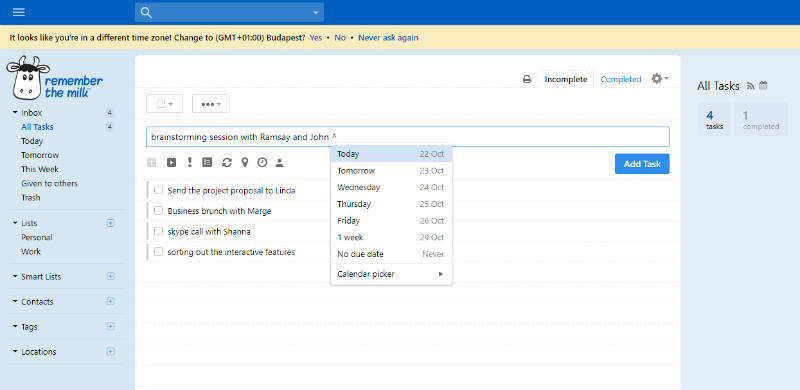Open the All Tasks calendar feed icon
The height and width of the screenshot is (390, 800).
763,86
